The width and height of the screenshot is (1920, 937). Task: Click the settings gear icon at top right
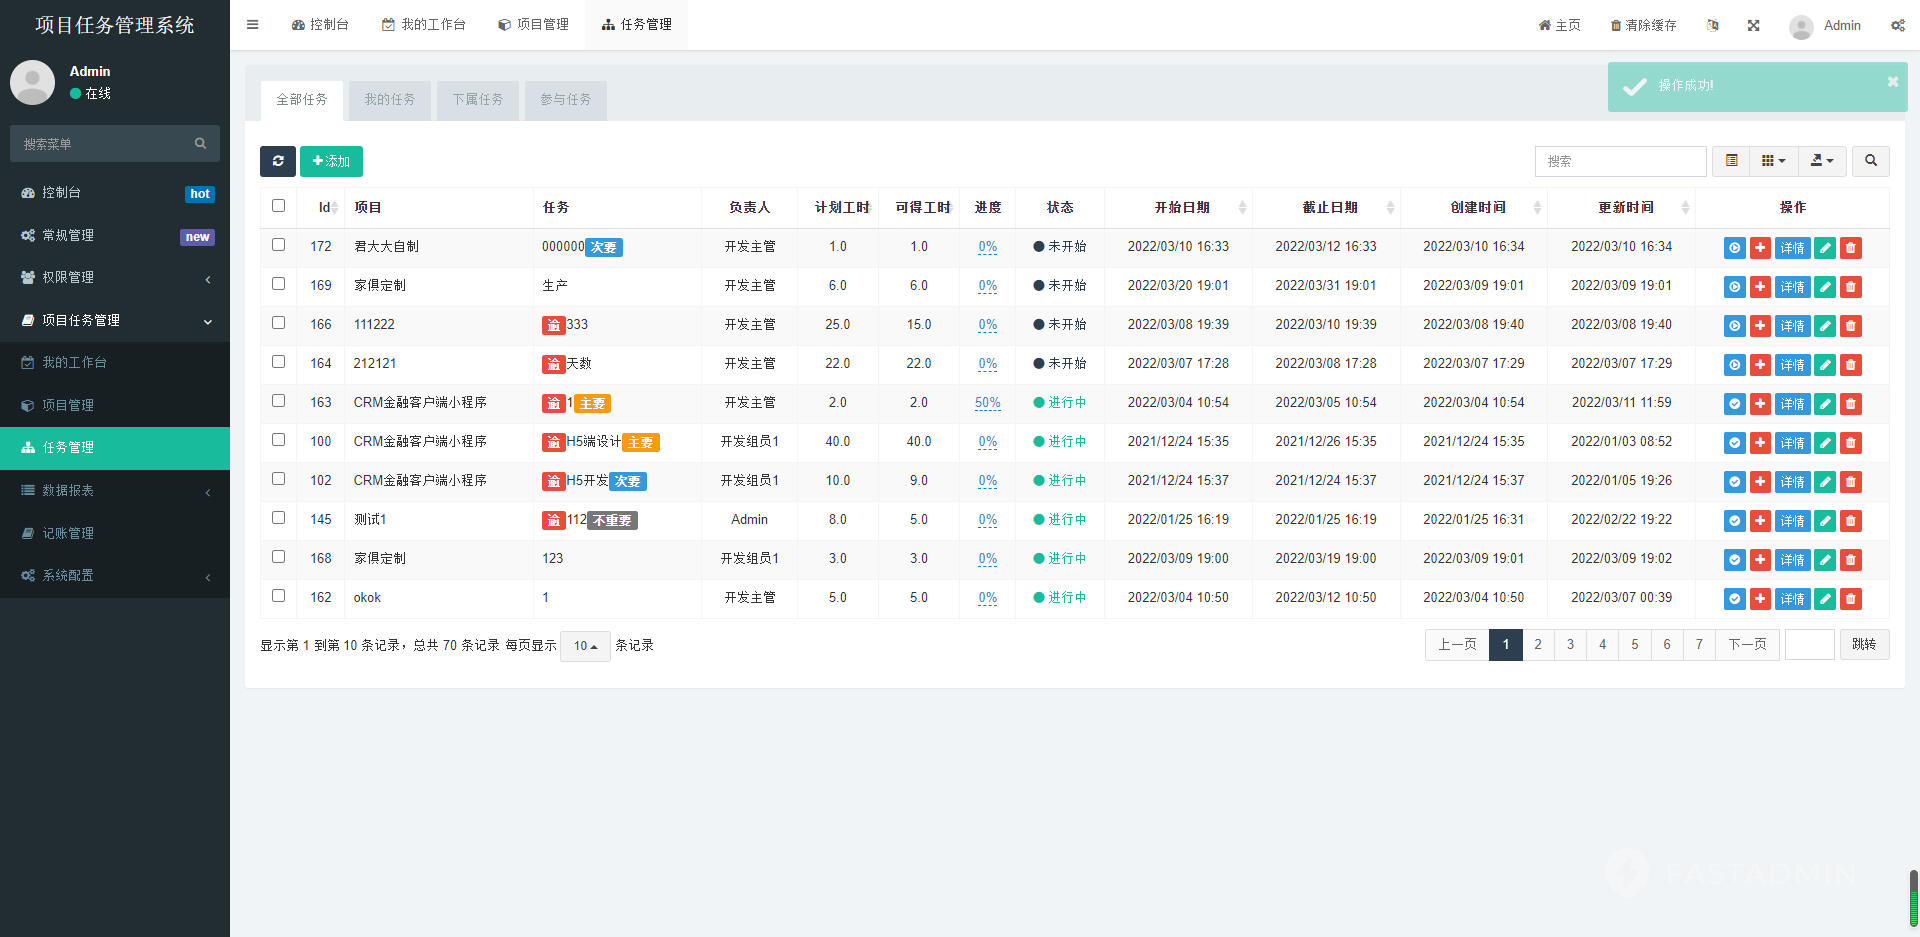[x=1897, y=25]
